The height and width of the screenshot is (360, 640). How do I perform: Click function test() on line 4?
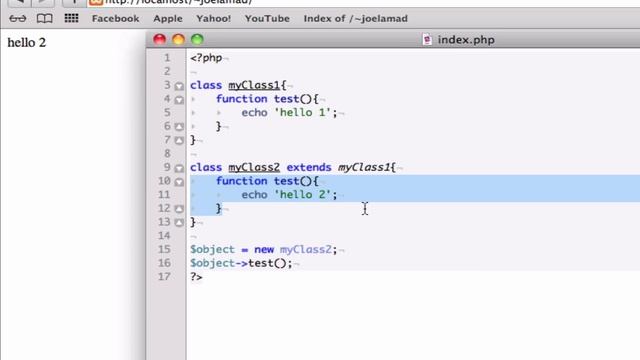(267, 99)
